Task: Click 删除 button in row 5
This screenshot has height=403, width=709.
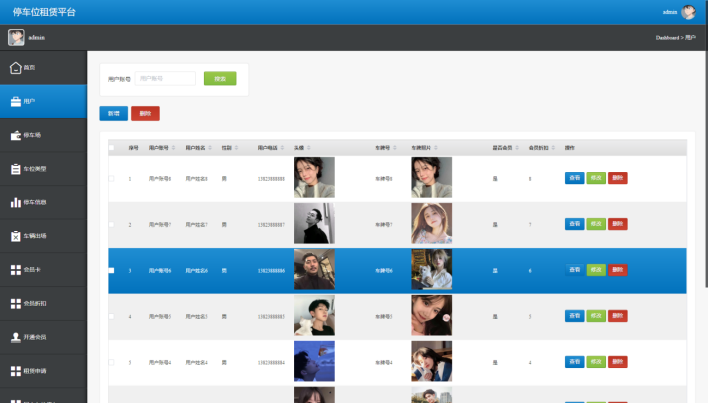Action: pyautogui.click(x=618, y=362)
